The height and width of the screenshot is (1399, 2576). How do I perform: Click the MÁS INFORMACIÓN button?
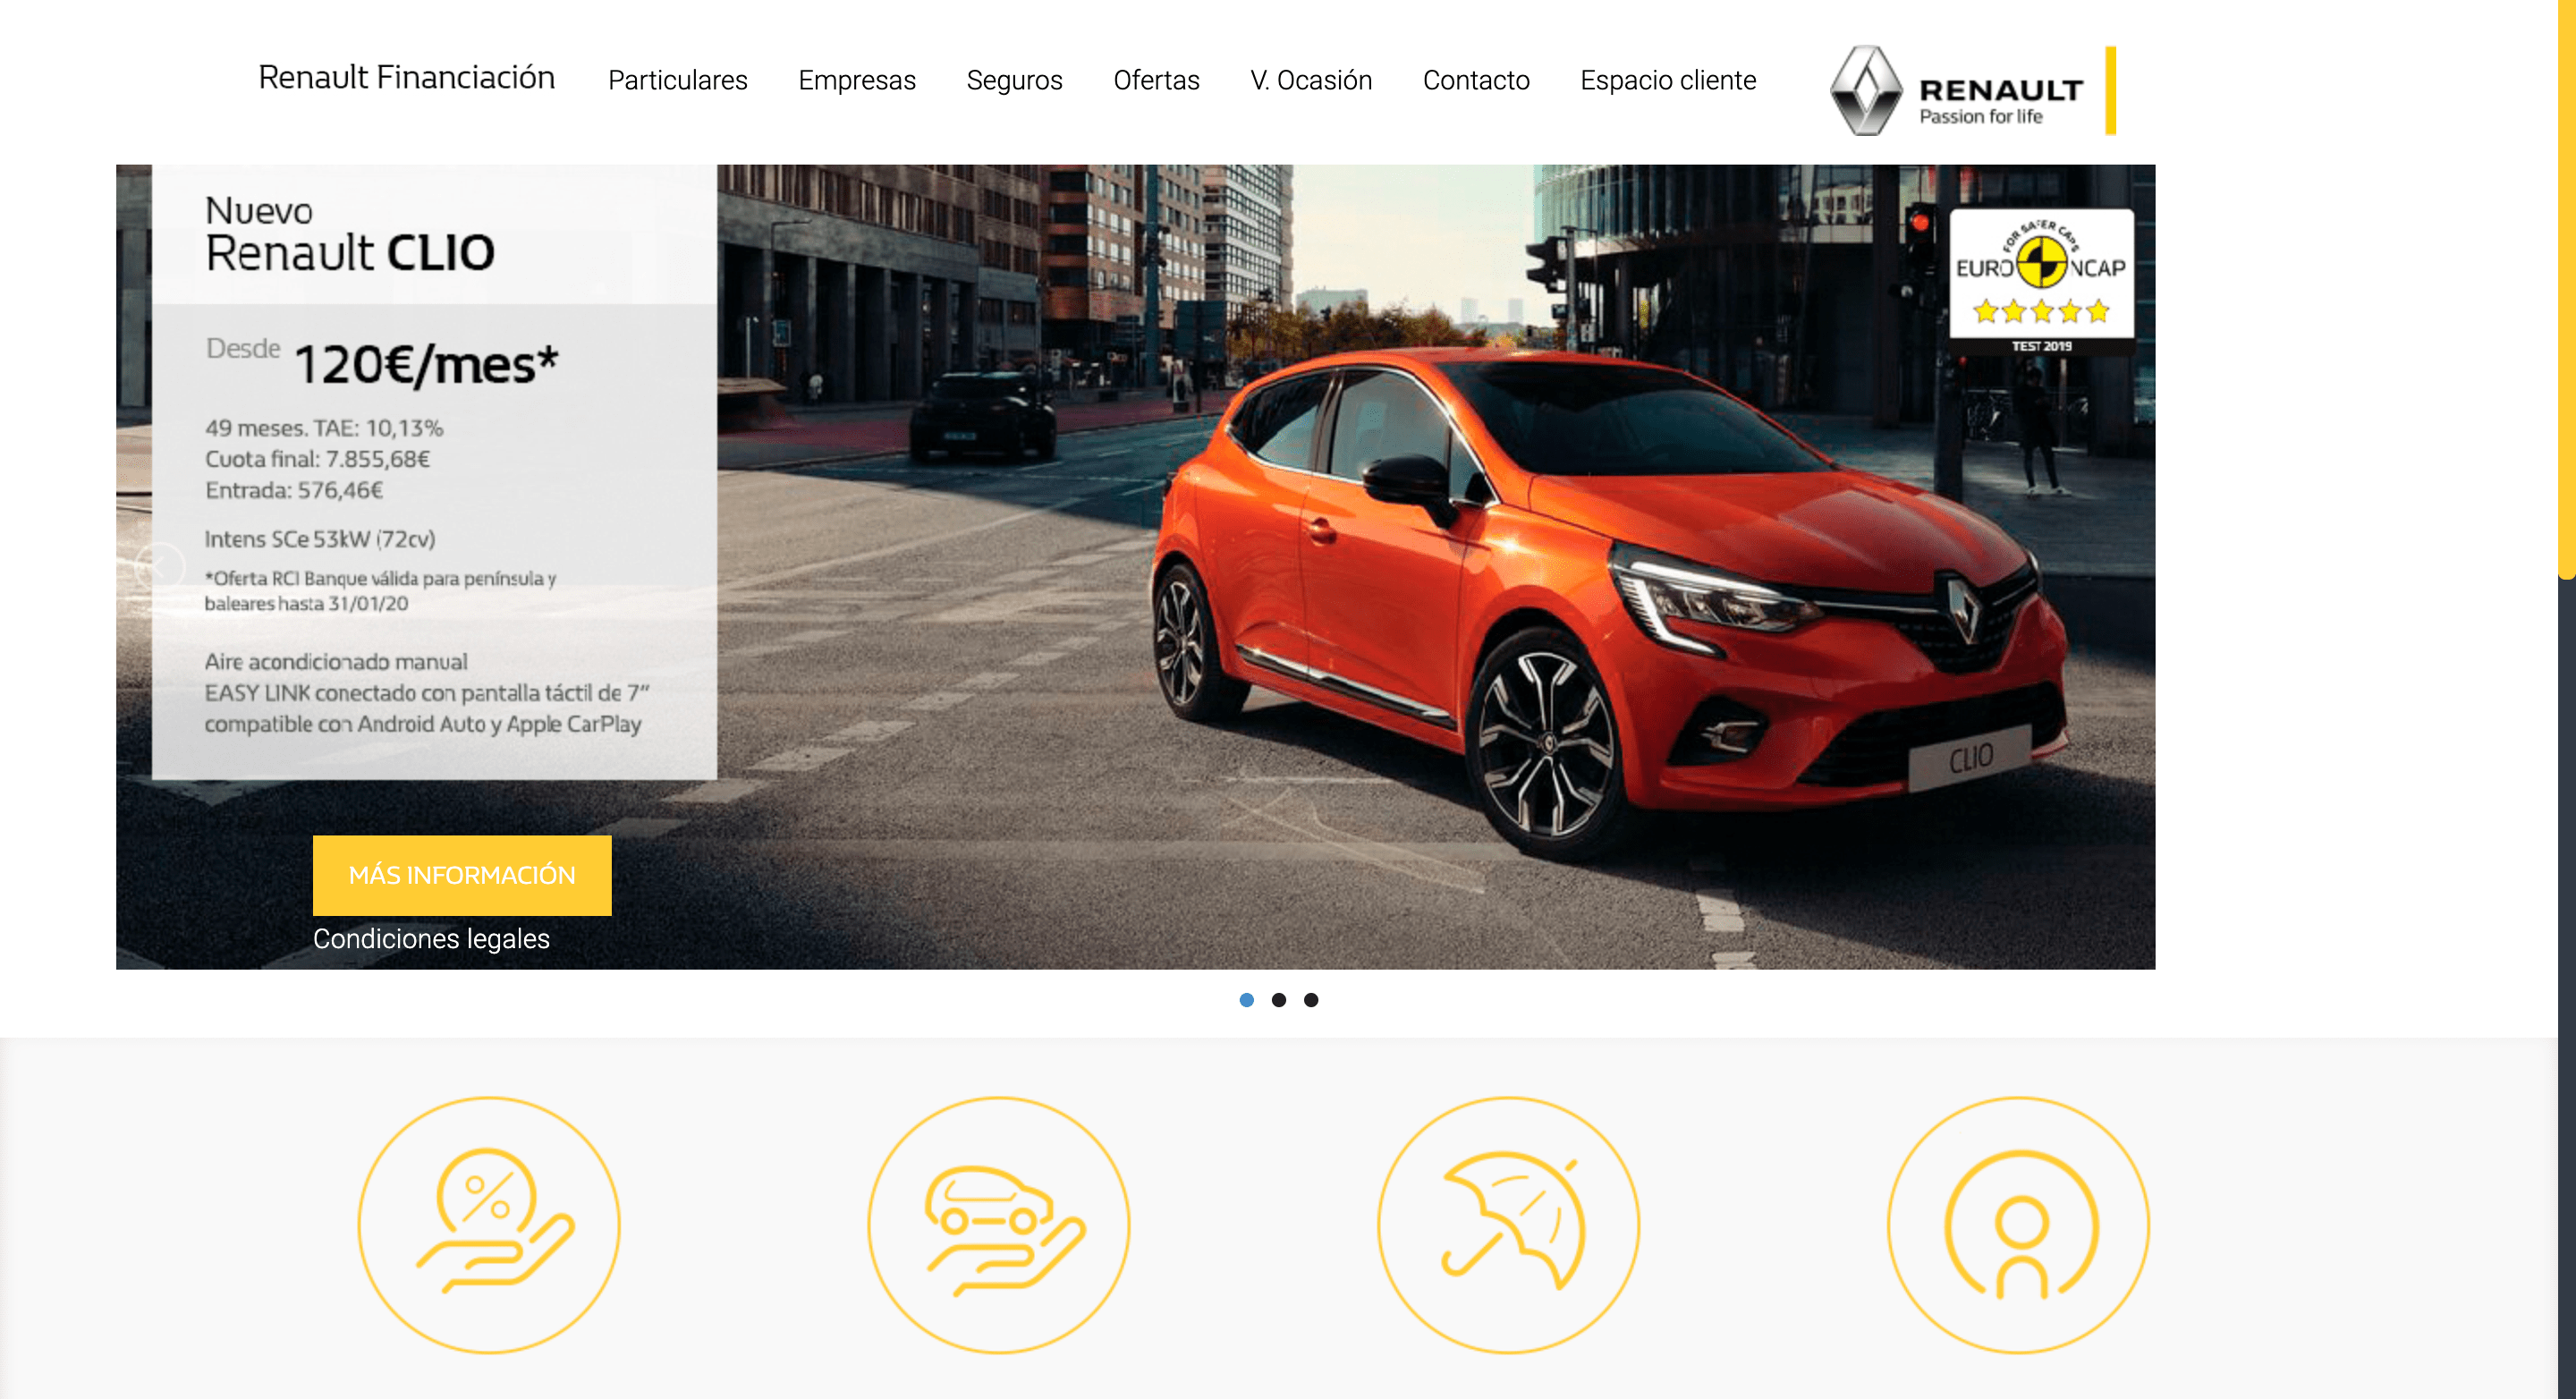click(x=462, y=875)
